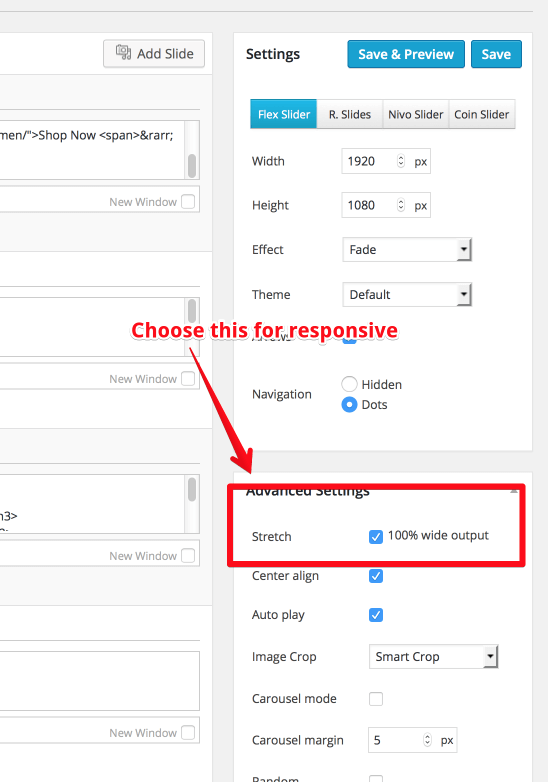The height and width of the screenshot is (782, 548).
Task: Click the Add Slide button
Action: click(154, 53)
